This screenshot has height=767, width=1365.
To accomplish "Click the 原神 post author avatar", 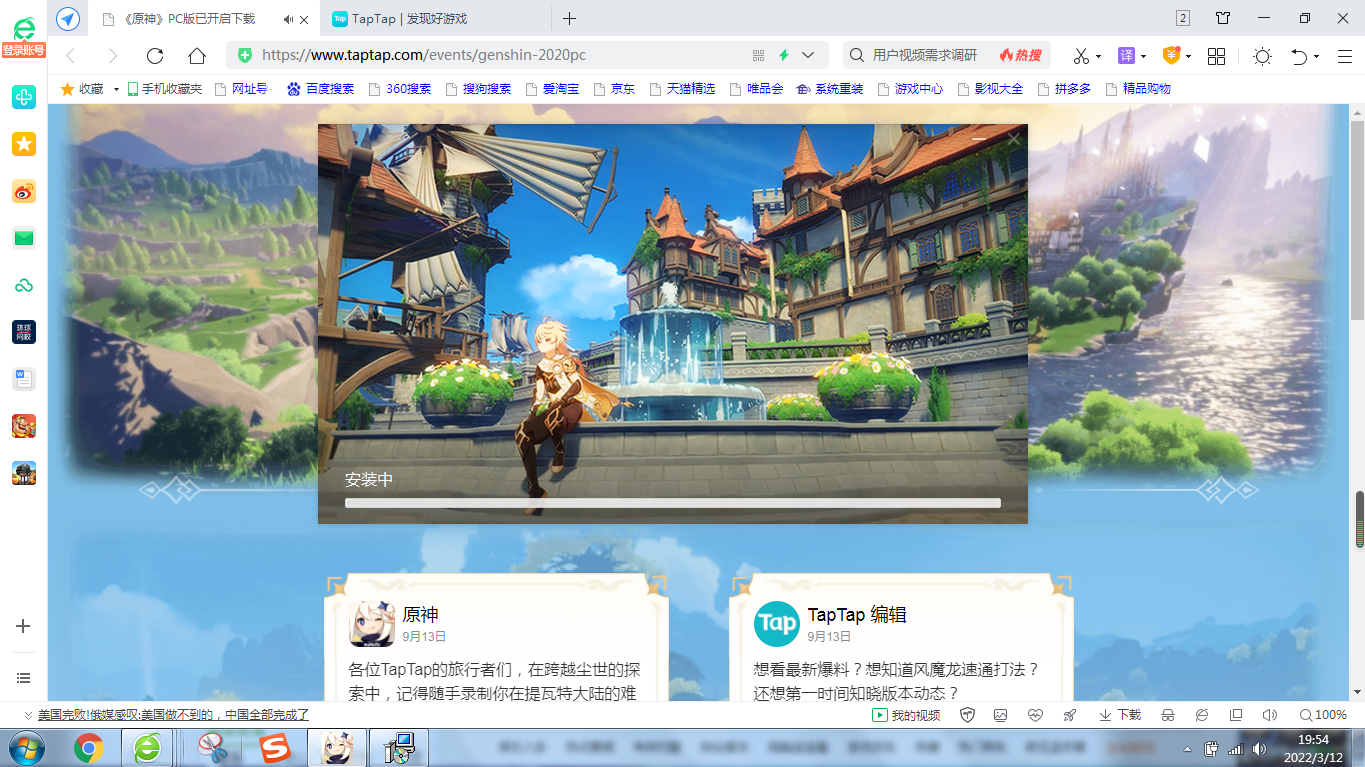I will [371, 624].
